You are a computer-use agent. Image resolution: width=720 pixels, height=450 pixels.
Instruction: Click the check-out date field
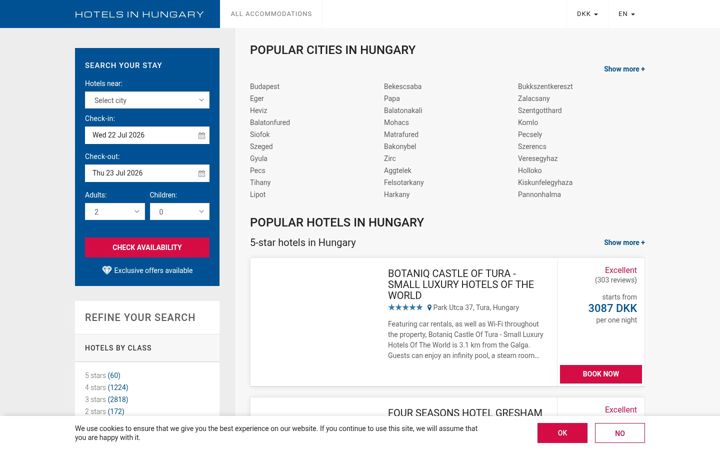147,174
